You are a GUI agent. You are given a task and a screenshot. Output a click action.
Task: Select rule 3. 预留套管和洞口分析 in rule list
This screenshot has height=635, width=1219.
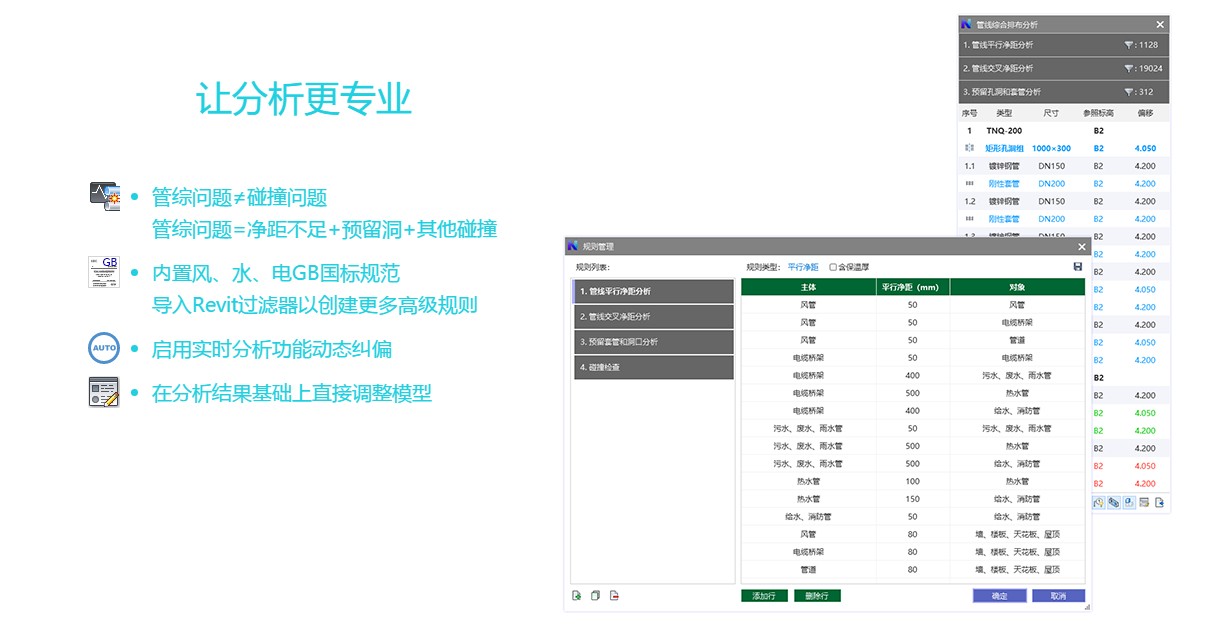[652, 342]
